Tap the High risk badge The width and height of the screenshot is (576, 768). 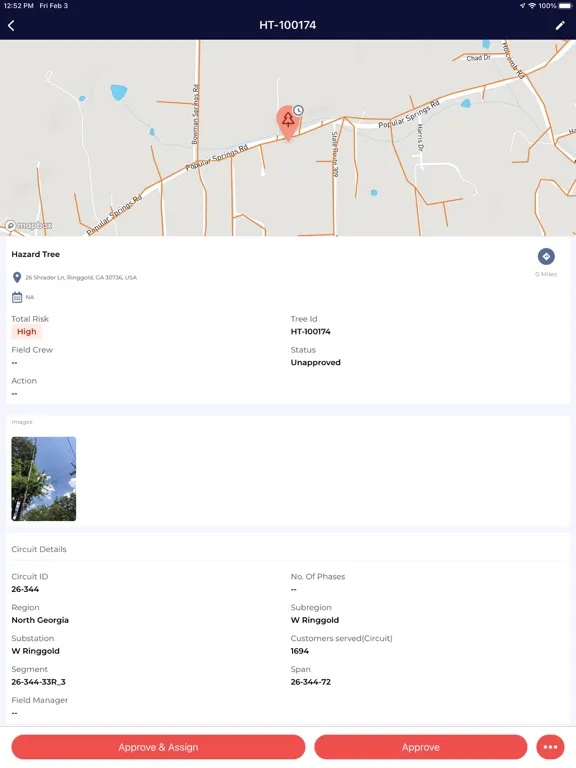[26, 332]
